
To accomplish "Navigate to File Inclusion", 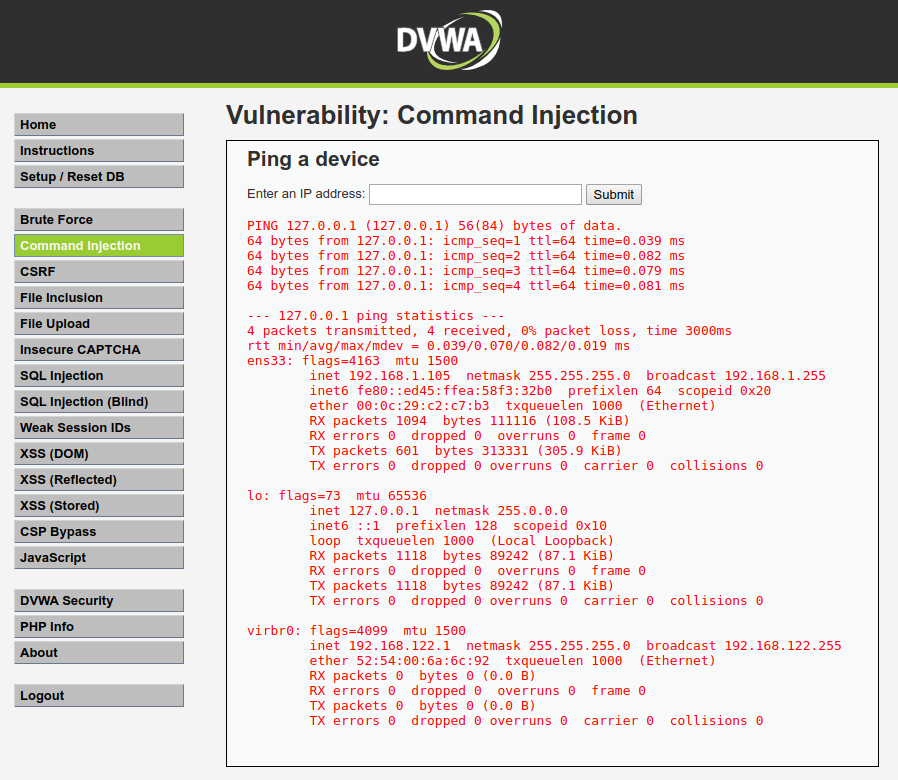I will [99, 298].
